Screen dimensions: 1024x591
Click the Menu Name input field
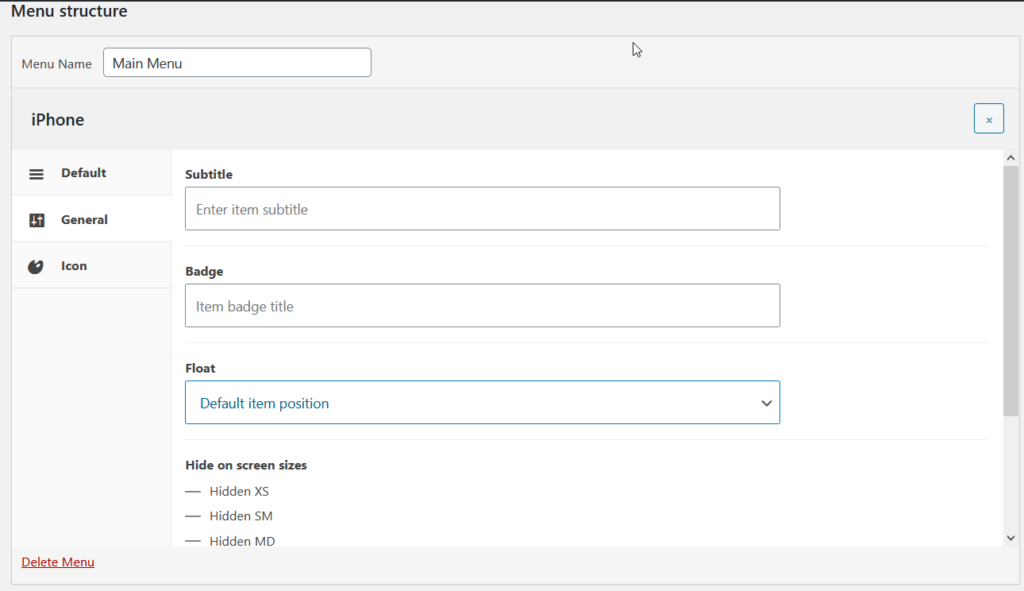pos(237,63)
